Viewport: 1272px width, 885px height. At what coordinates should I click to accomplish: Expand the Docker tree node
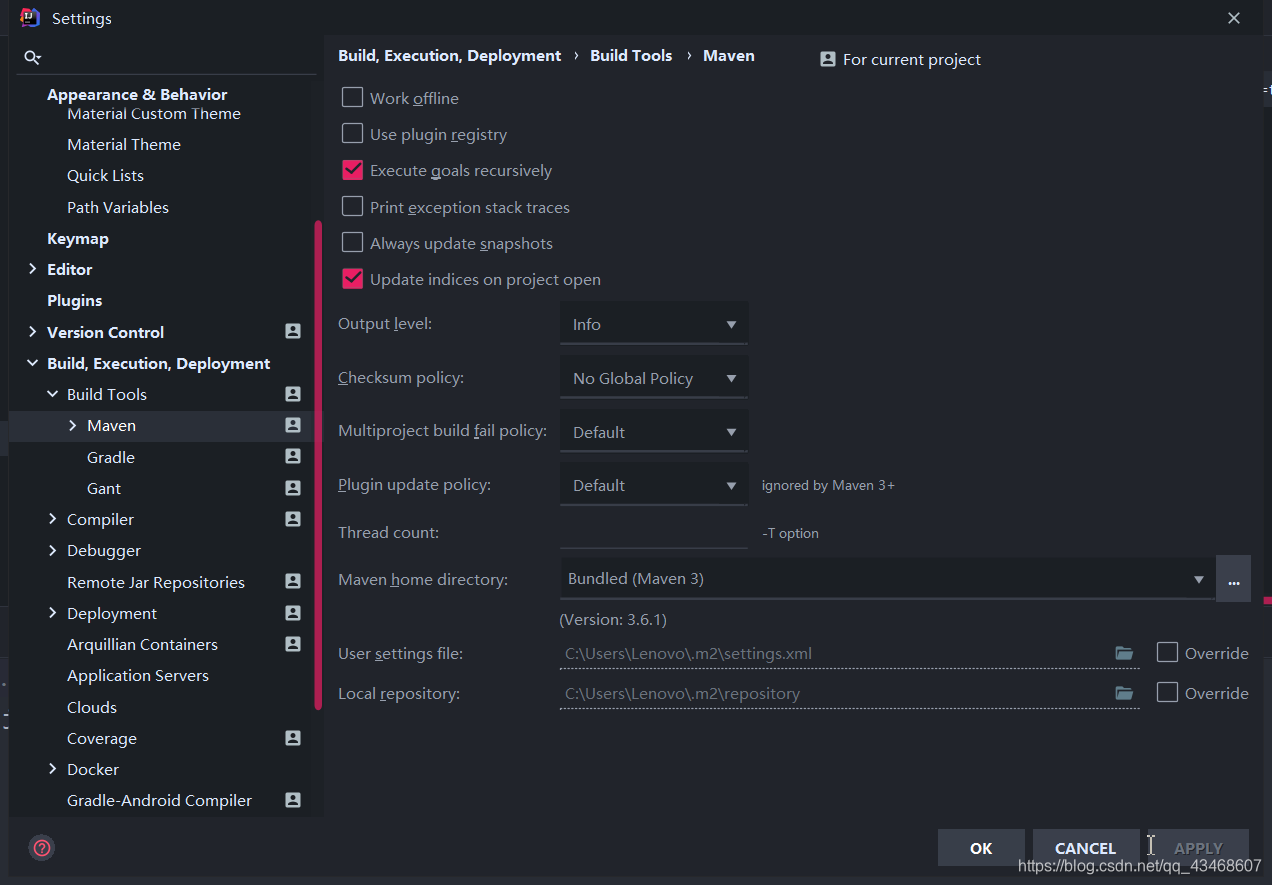(53, 769)
